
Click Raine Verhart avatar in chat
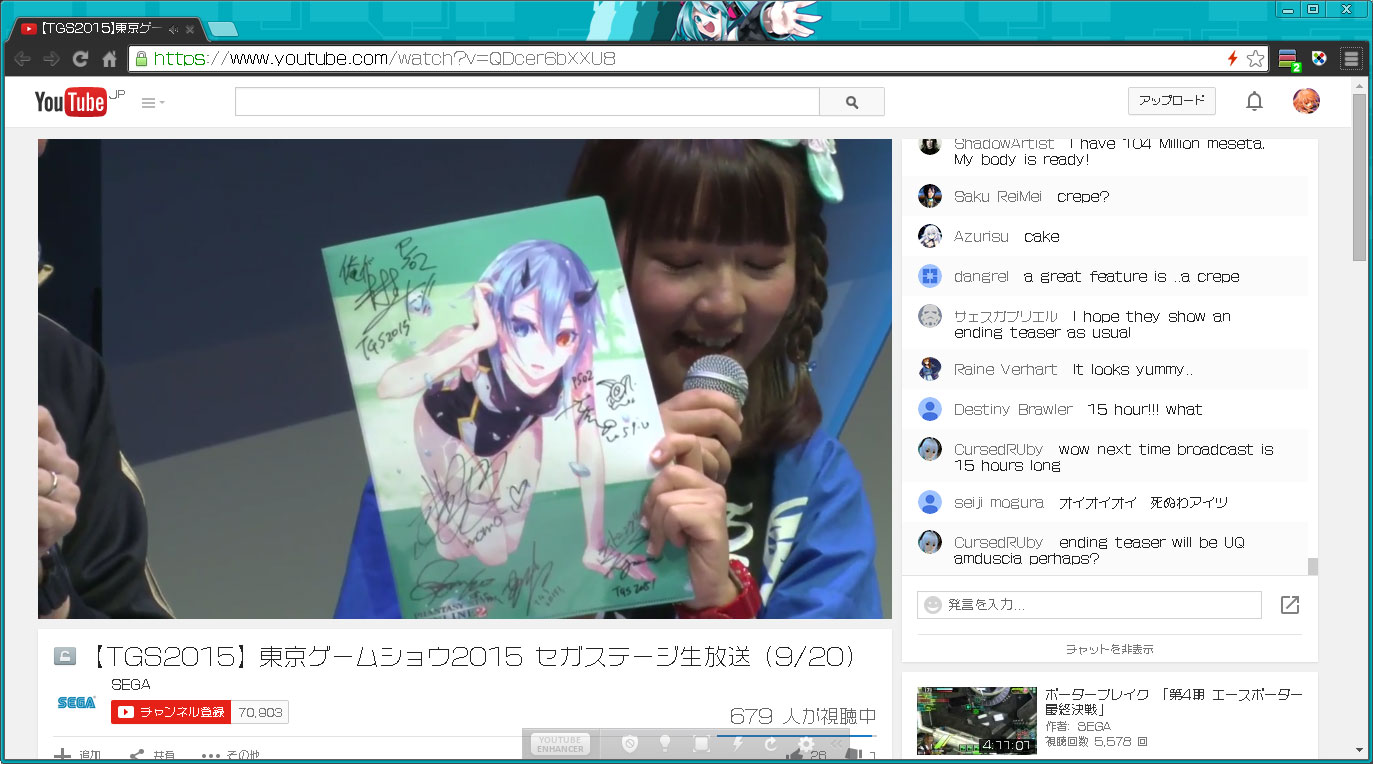coord(930,369)
